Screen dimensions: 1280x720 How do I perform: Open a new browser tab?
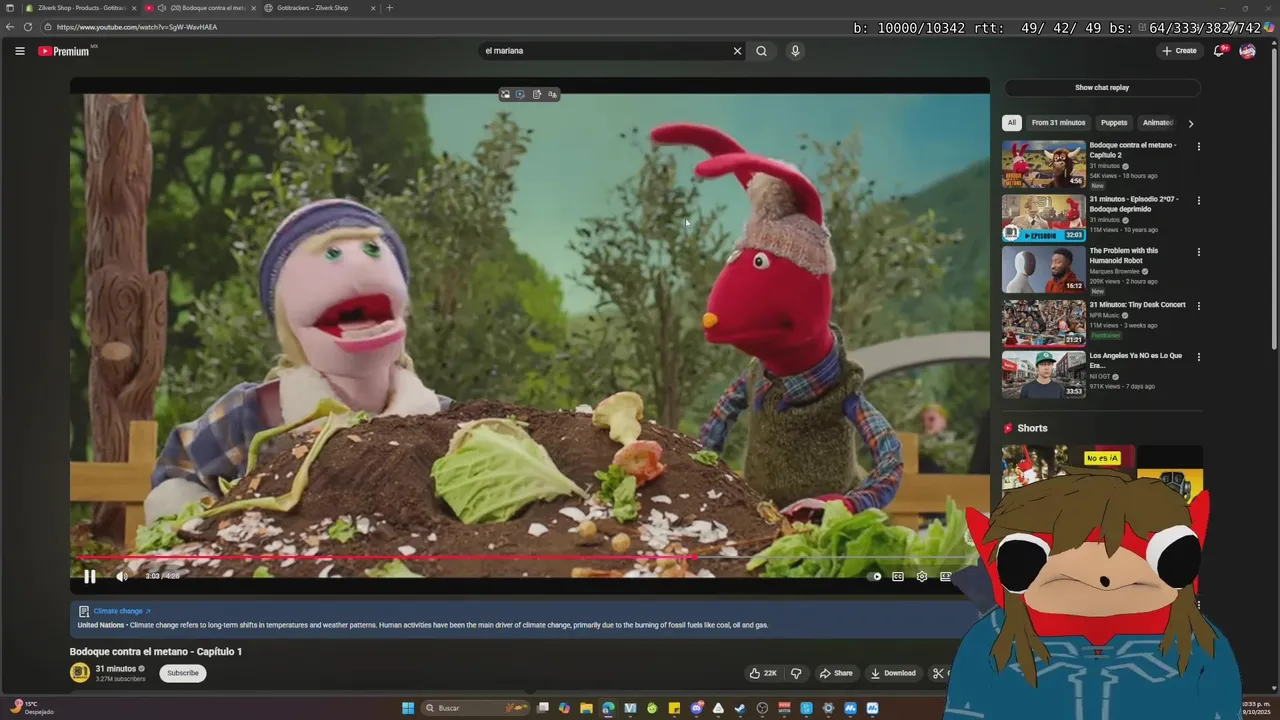click(x=390, y=8)
